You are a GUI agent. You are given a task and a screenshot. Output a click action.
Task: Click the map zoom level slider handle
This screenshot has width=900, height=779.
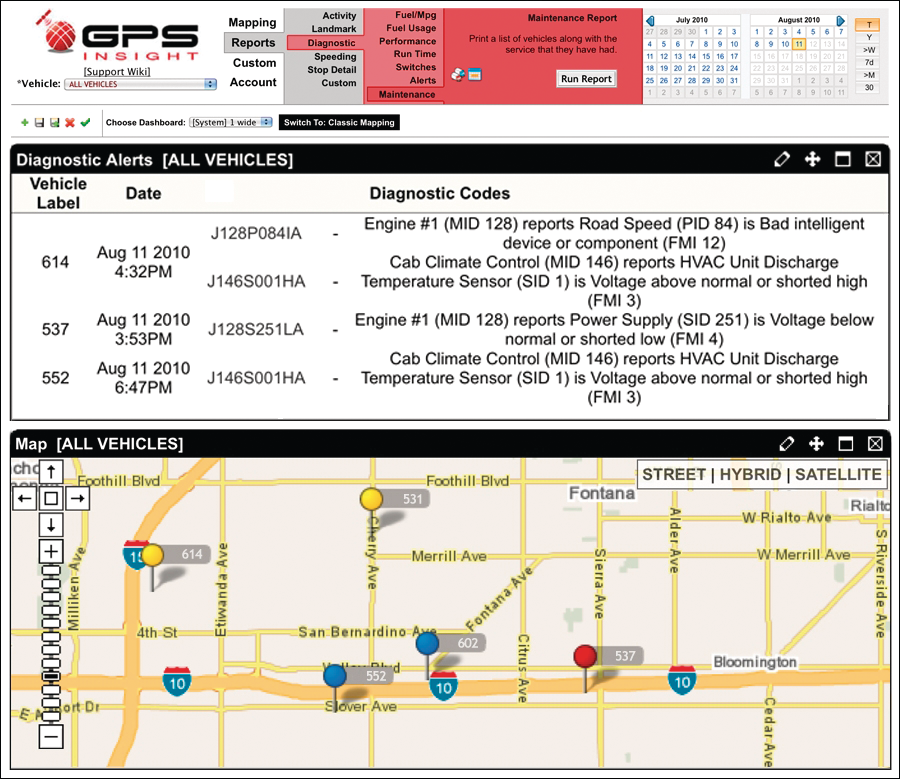[x=52, y=677]
